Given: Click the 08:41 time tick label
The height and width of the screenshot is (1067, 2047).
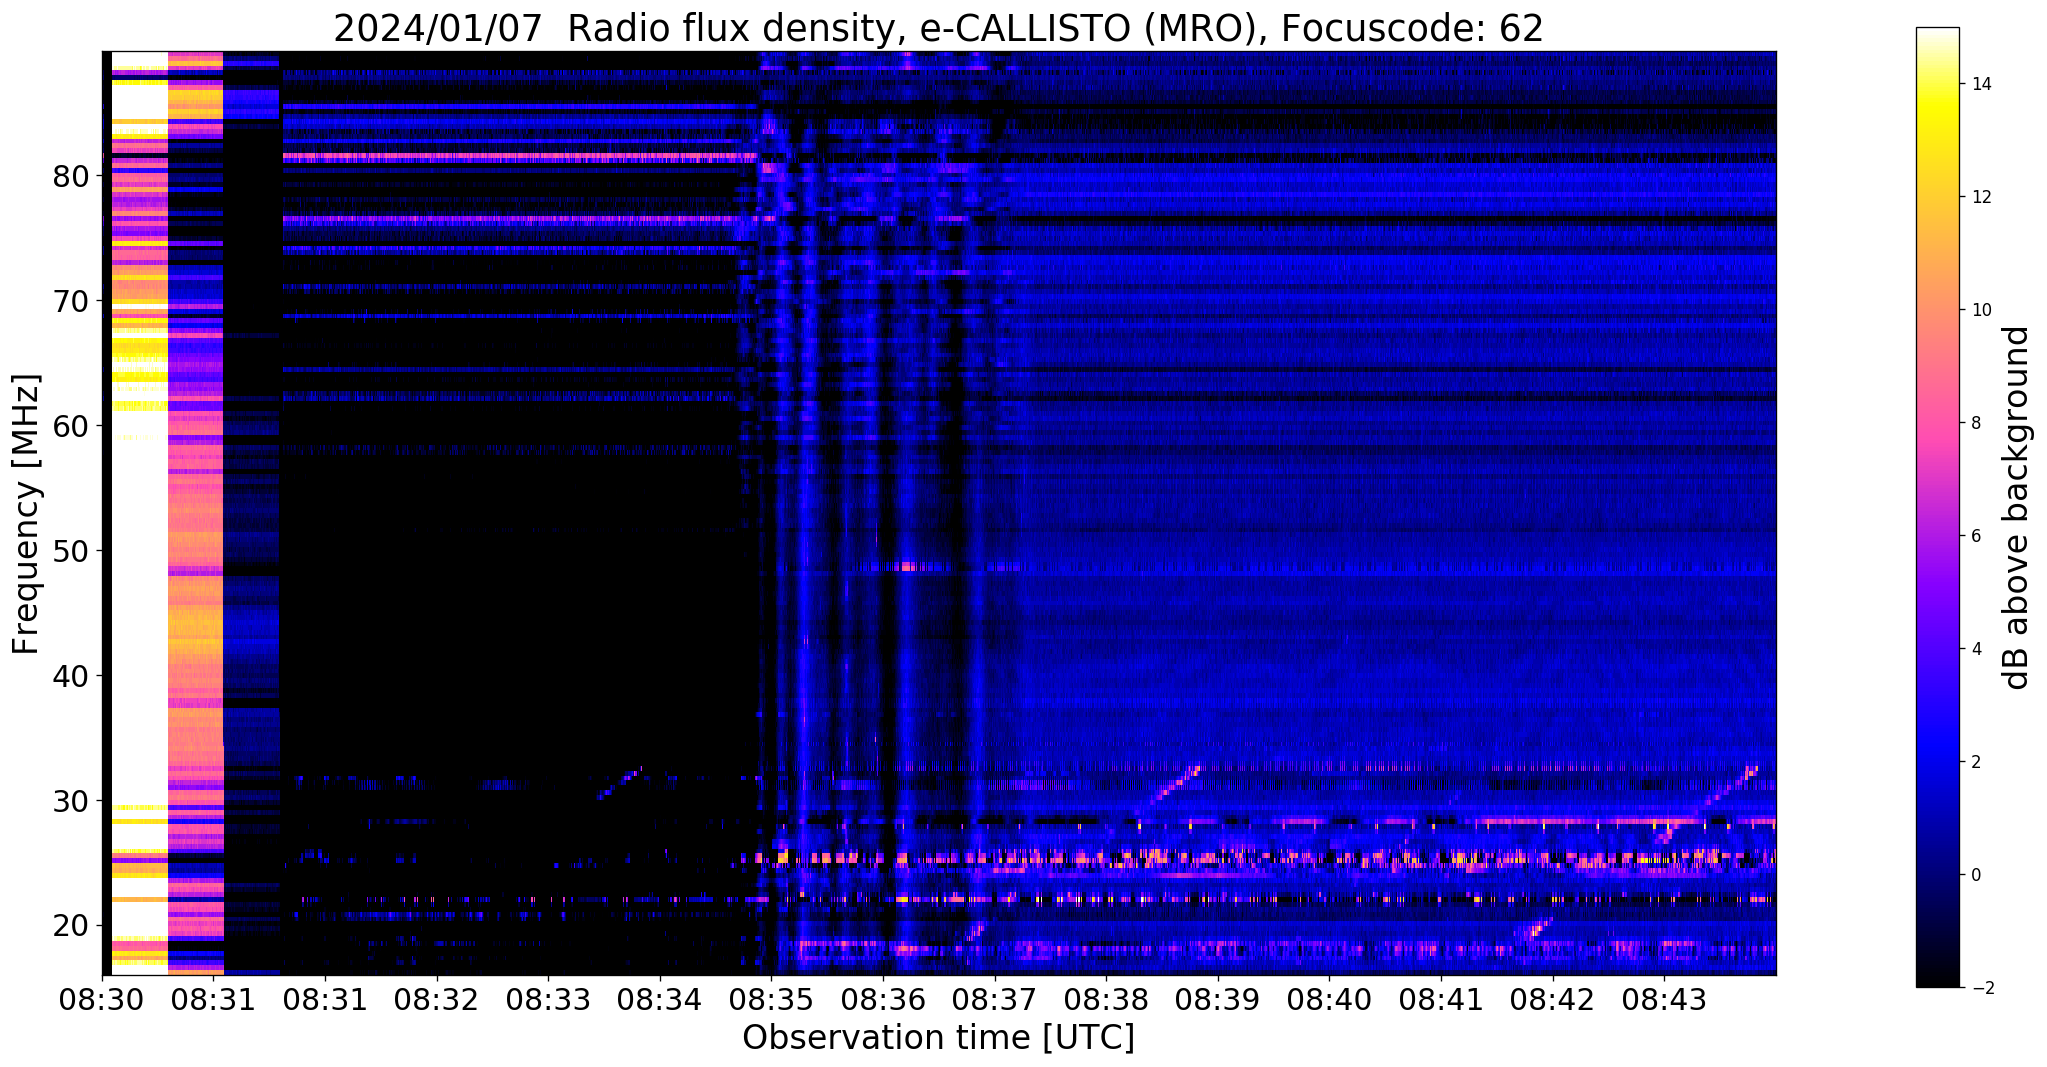Looking at the screenshot, I should tap(1441, 999).
